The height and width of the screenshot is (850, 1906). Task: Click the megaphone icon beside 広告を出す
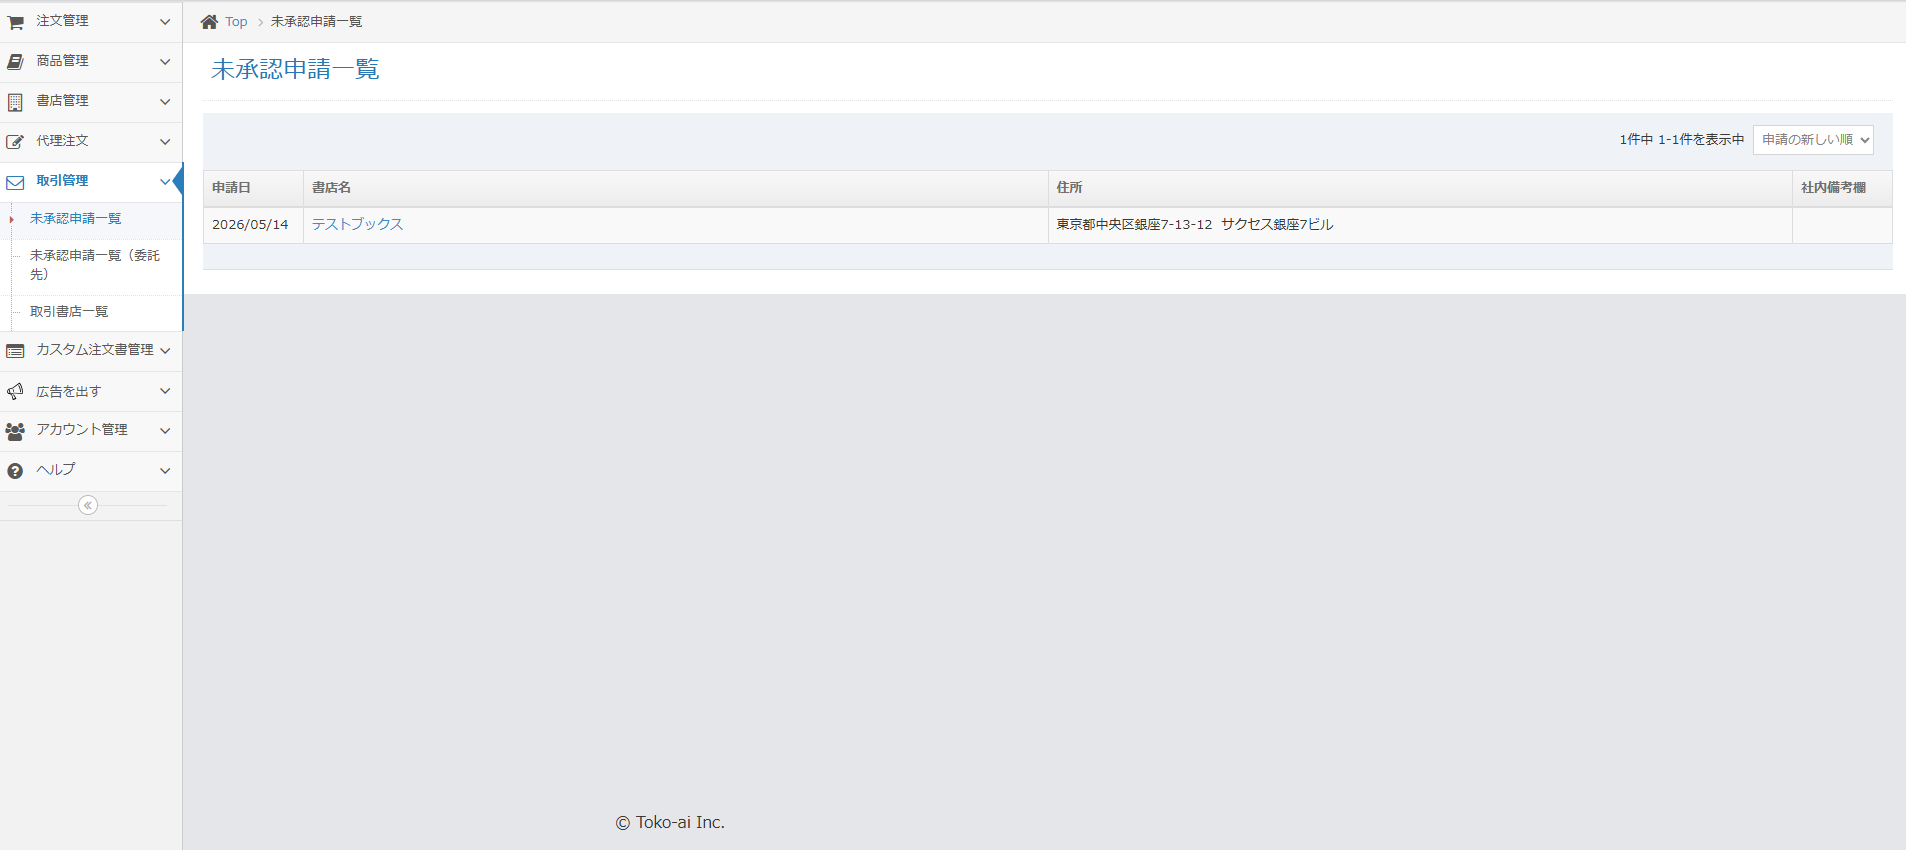(x=15, y=391)
